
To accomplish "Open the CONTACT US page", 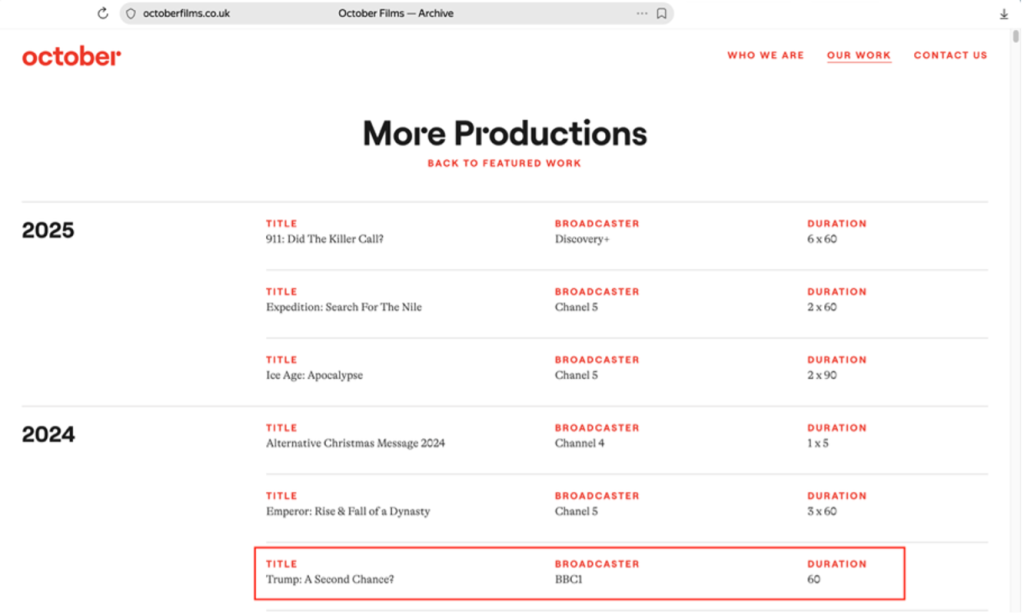I will pos(949,55).
